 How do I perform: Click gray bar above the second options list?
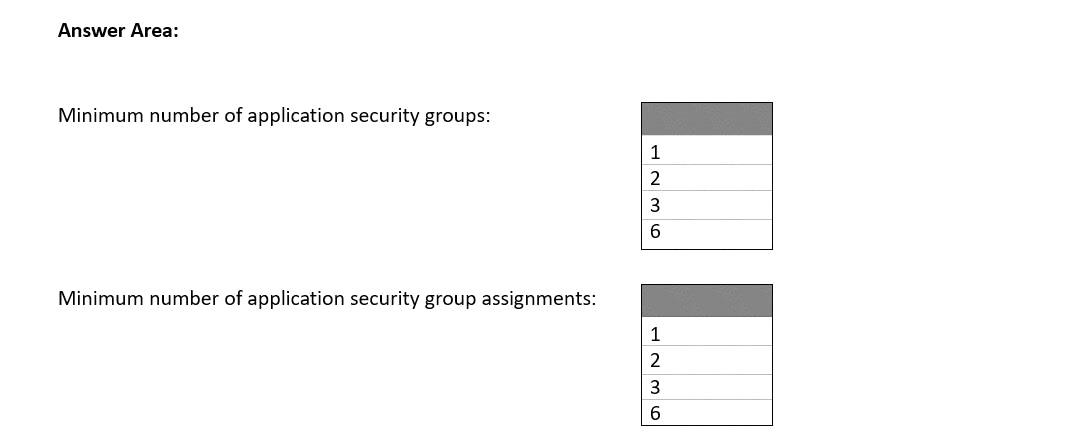tap(707, 301)
